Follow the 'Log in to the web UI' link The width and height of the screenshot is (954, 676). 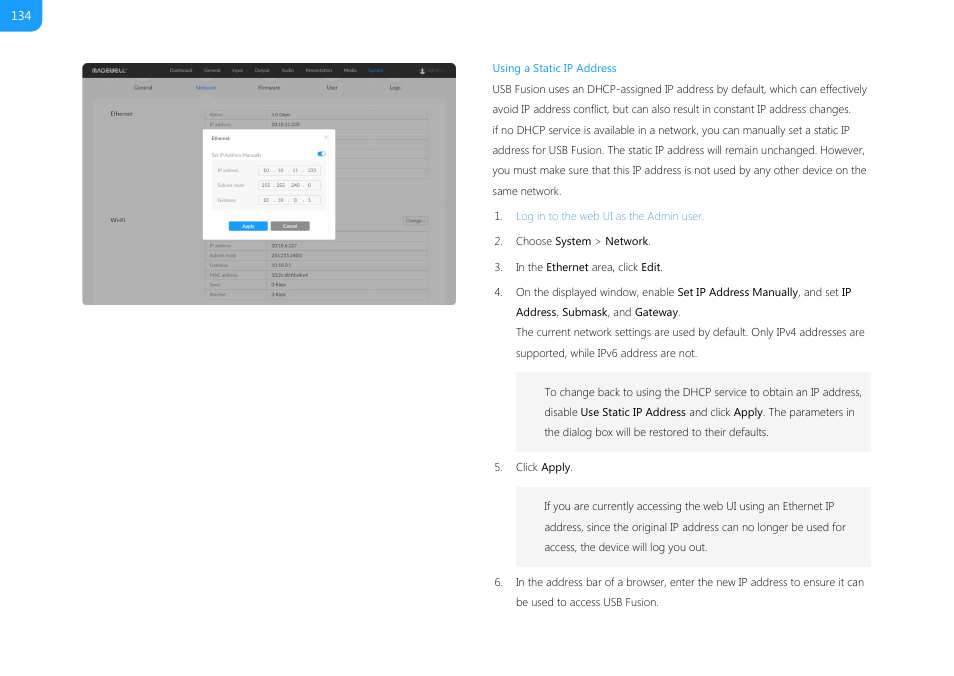tap(610, 216)
